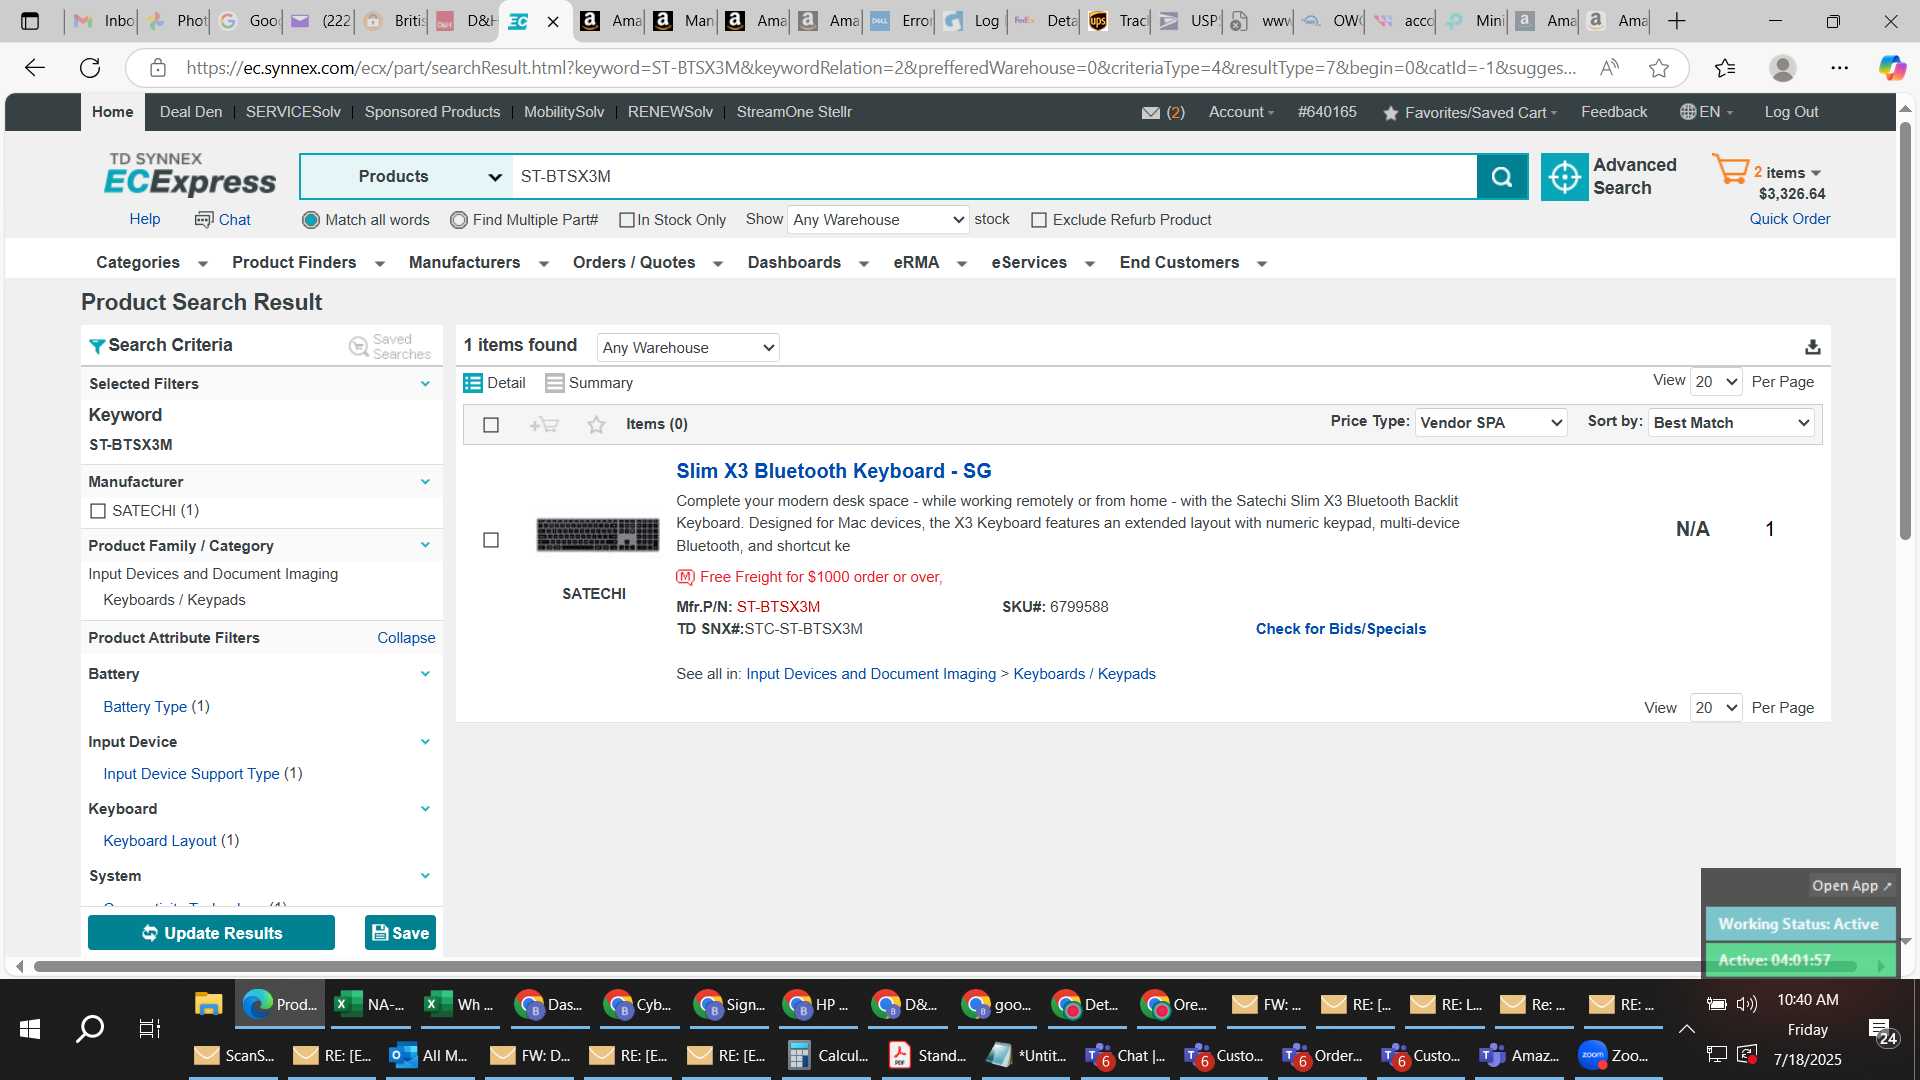Check the In Stock Only box
Viewport: 1920px width, 1080px height.
(x=627, y=220)
